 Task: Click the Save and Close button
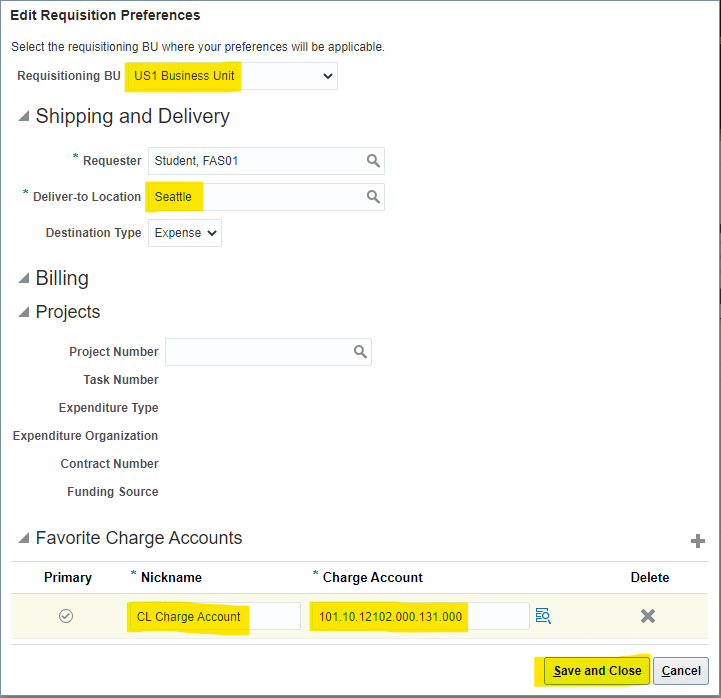[x=597, y=670]
